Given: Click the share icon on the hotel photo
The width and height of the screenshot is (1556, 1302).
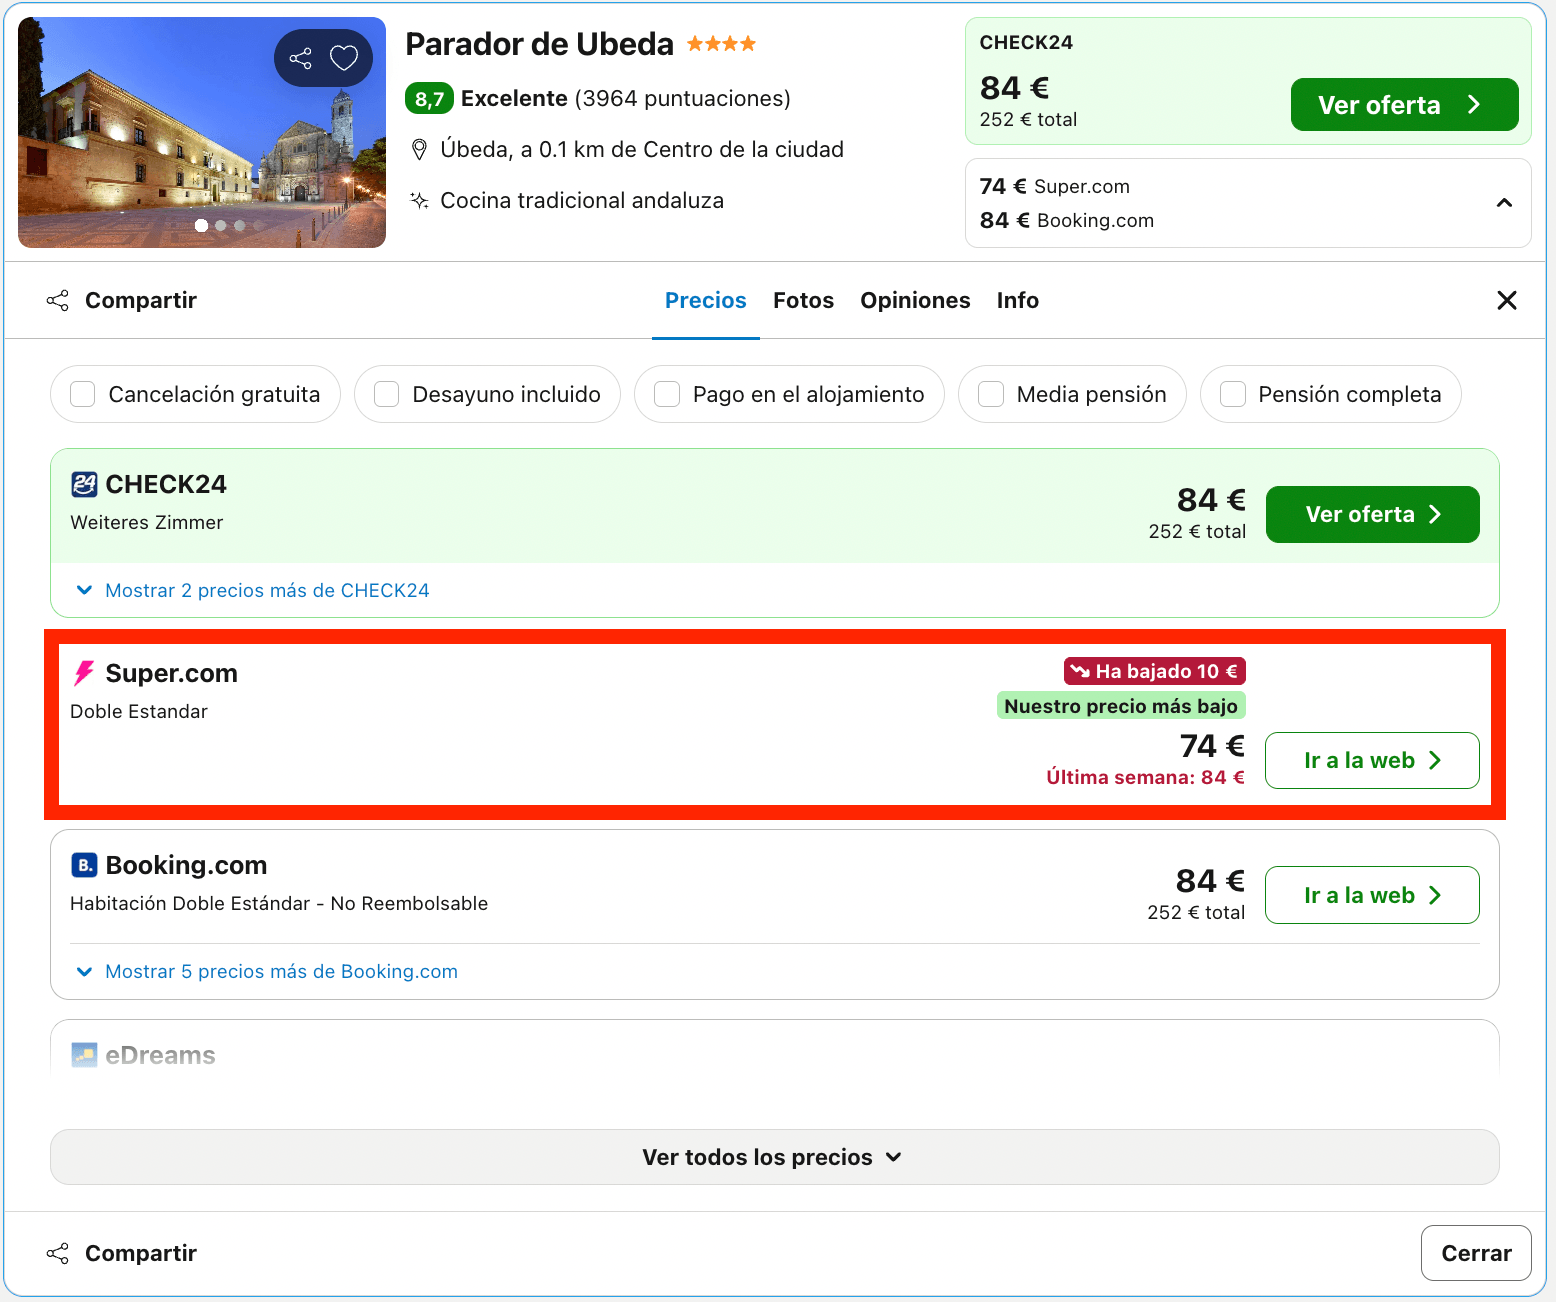Looking at the screenshot, I should pyautogui.click(x=300, y=58).
